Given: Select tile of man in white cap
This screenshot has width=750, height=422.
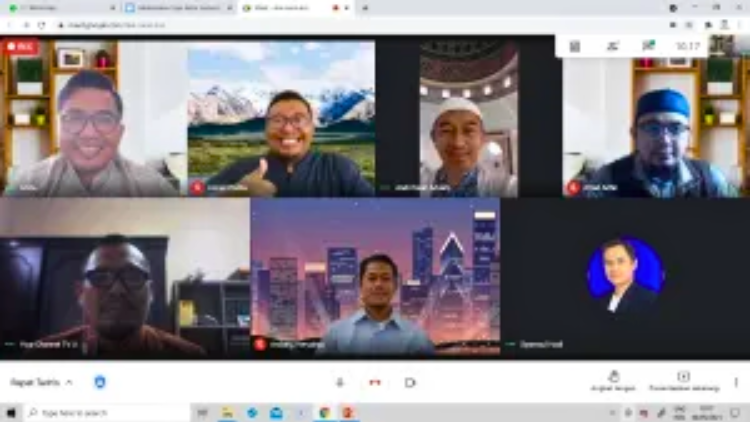Looking at the screenshot, I should click(x=469, y=119).
